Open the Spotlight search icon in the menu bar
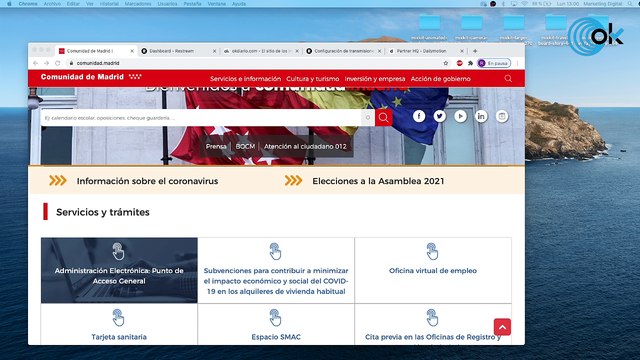Screen dimensions: 640x360 (x=630, y=4)
